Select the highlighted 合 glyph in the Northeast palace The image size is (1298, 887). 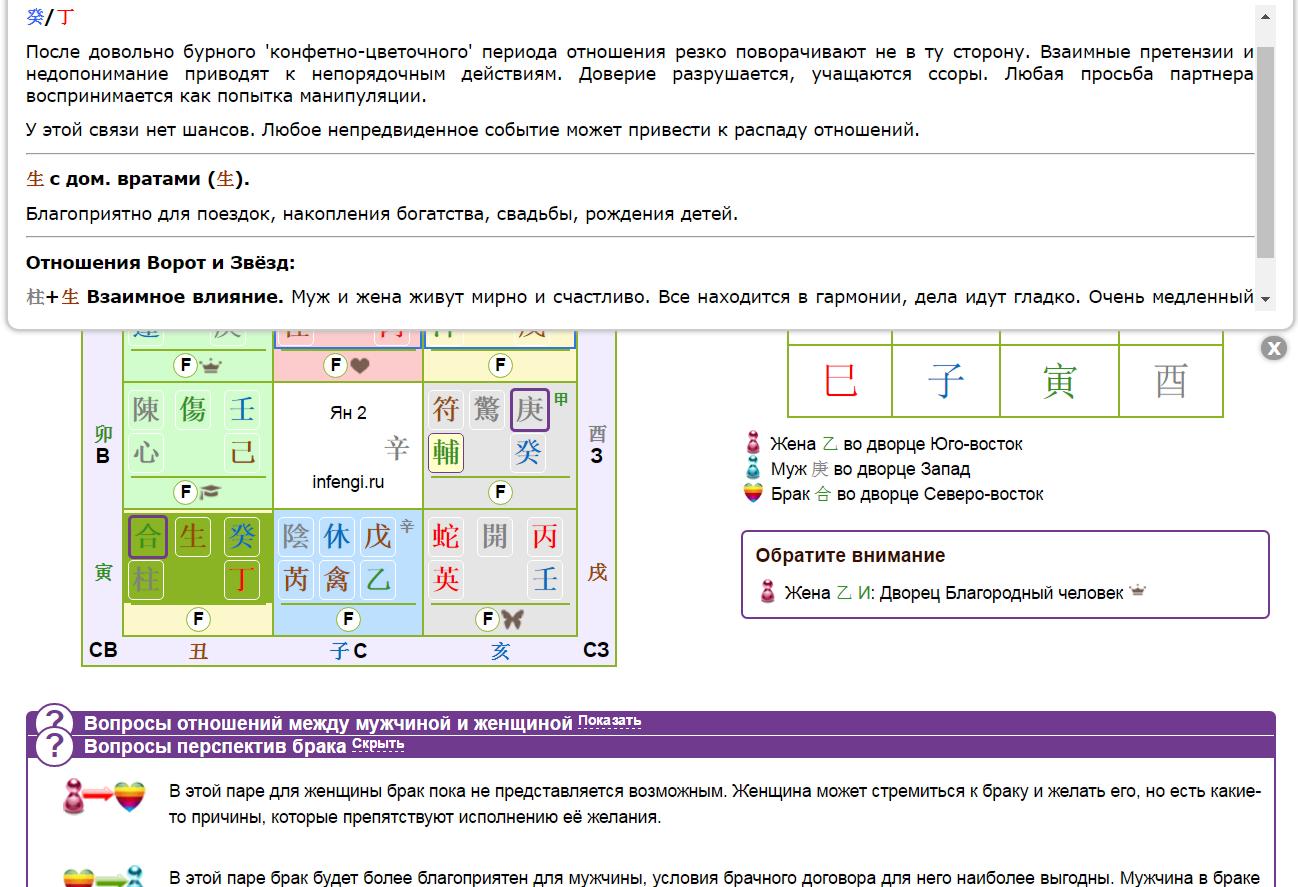click(148, 537)
